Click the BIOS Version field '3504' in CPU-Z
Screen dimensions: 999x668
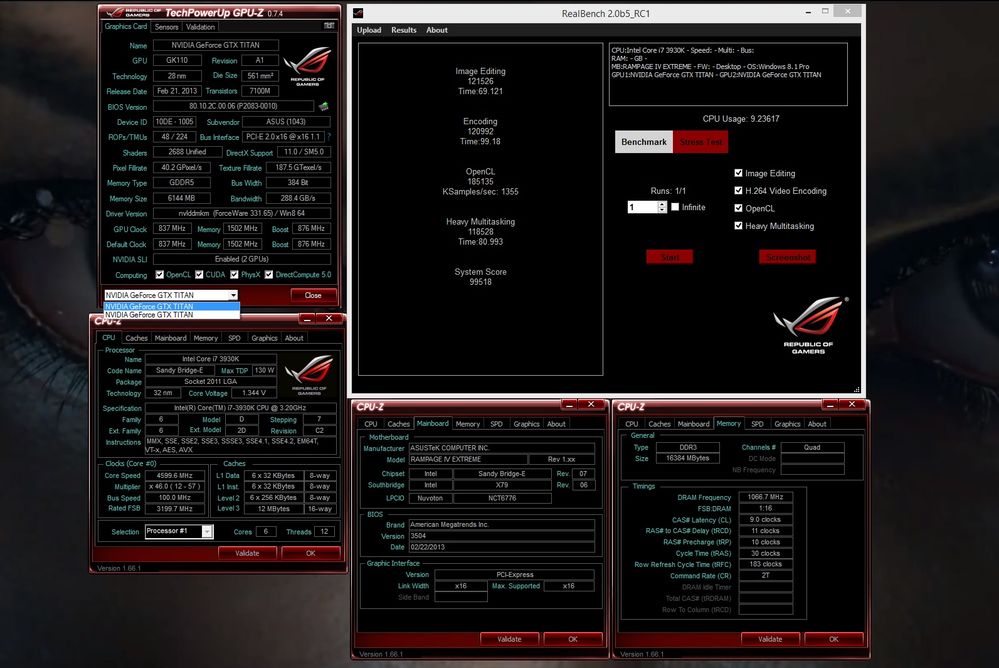pyautogui.click(x=501, y=536)
